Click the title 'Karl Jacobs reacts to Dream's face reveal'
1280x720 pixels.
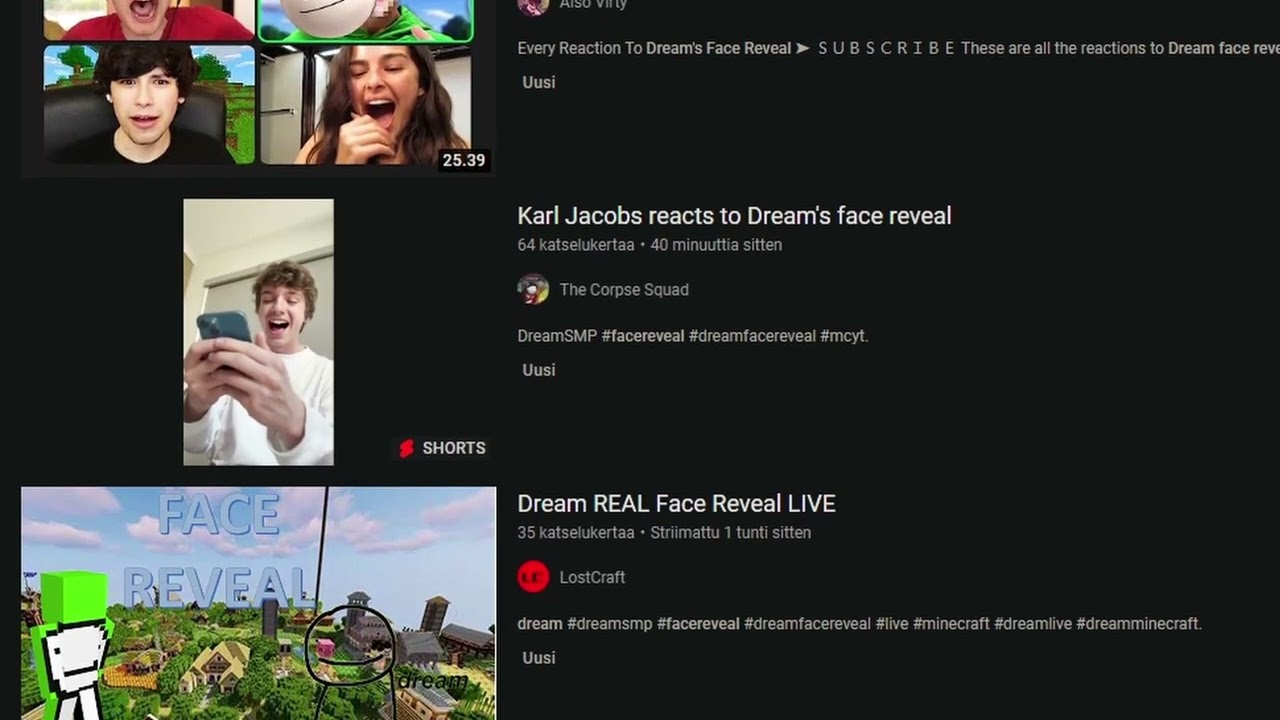pos(734,216)
